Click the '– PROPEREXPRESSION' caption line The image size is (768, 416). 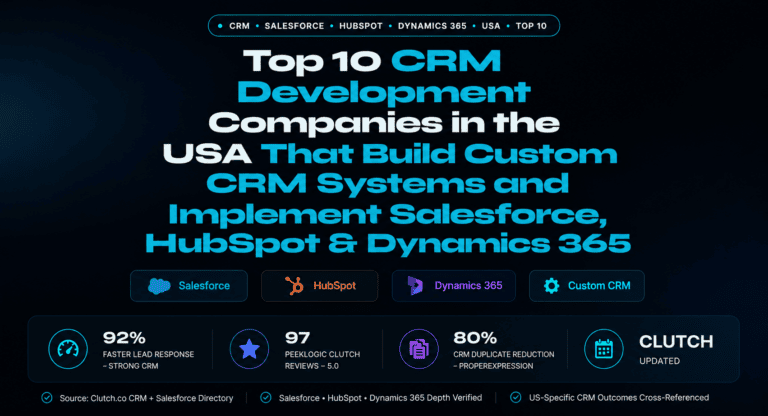[x=493, y=366]
